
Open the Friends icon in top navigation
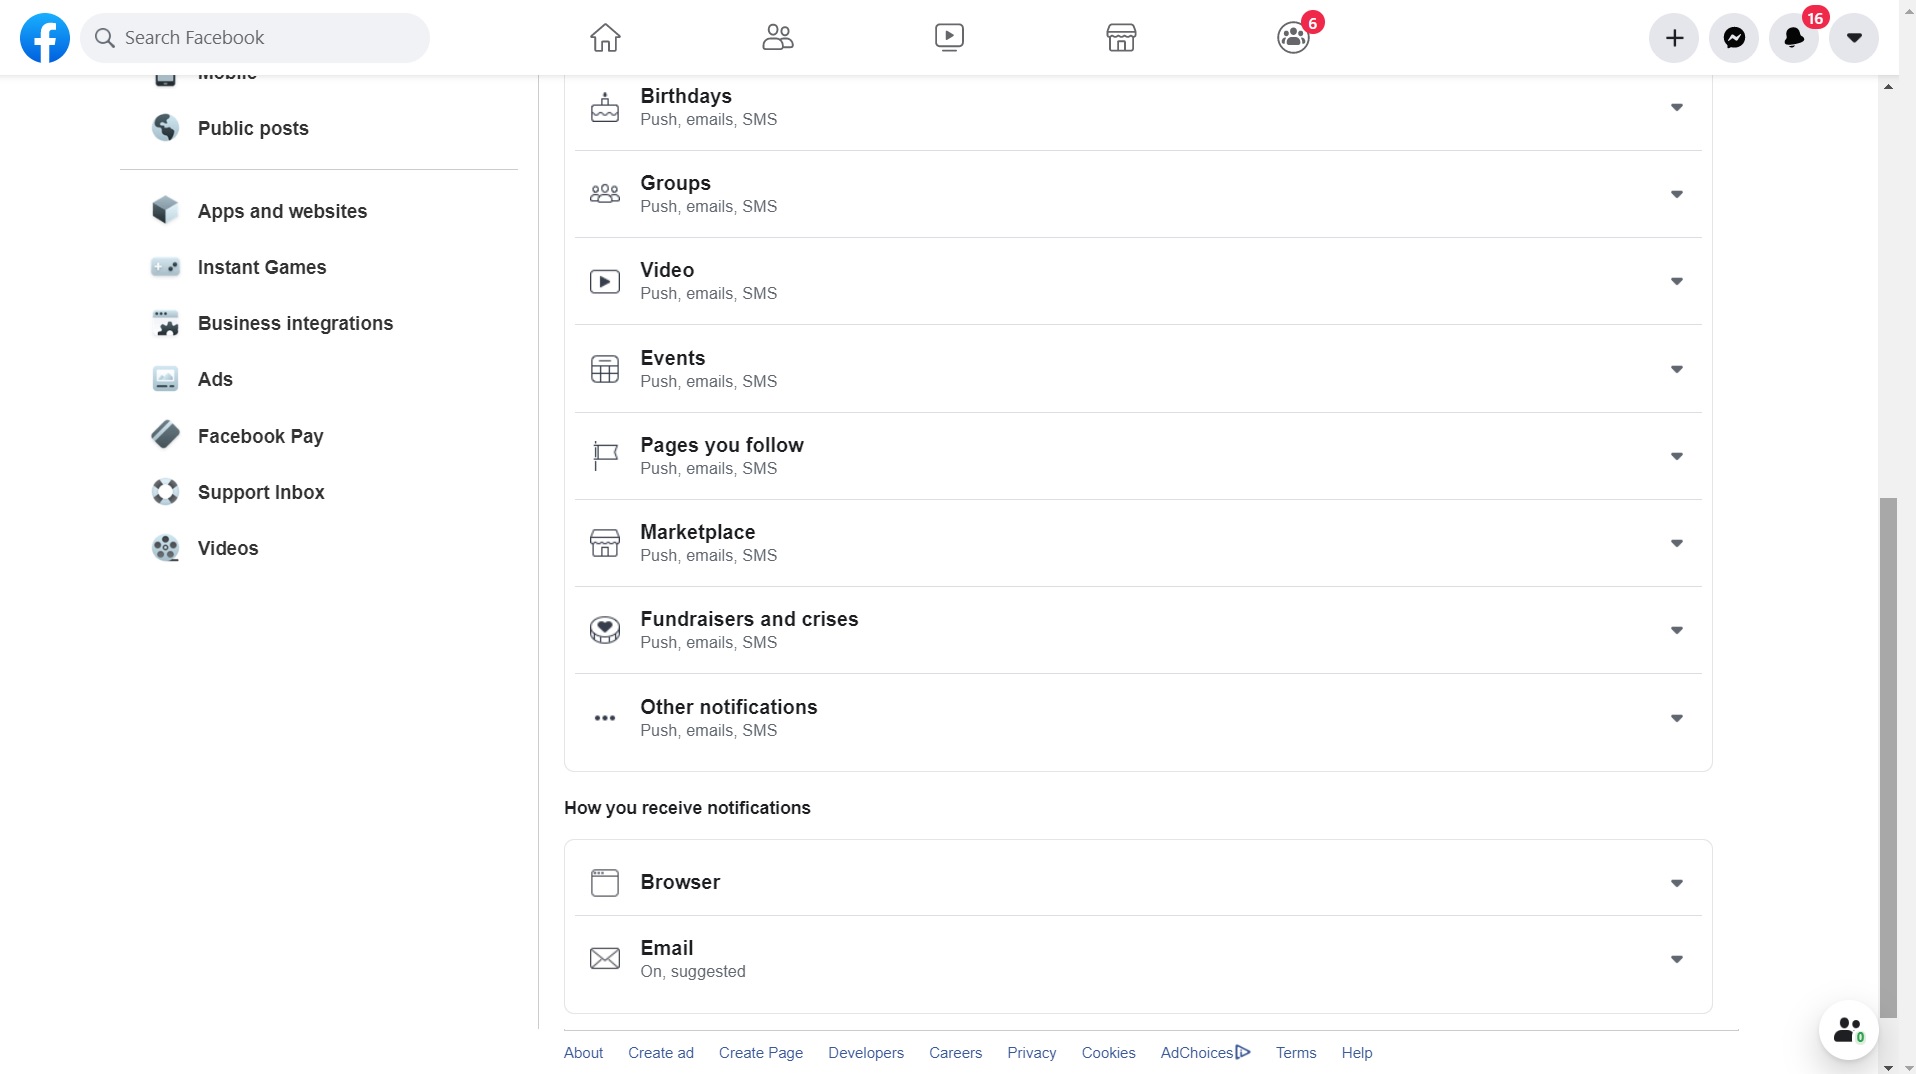click(x=777, y=38)
